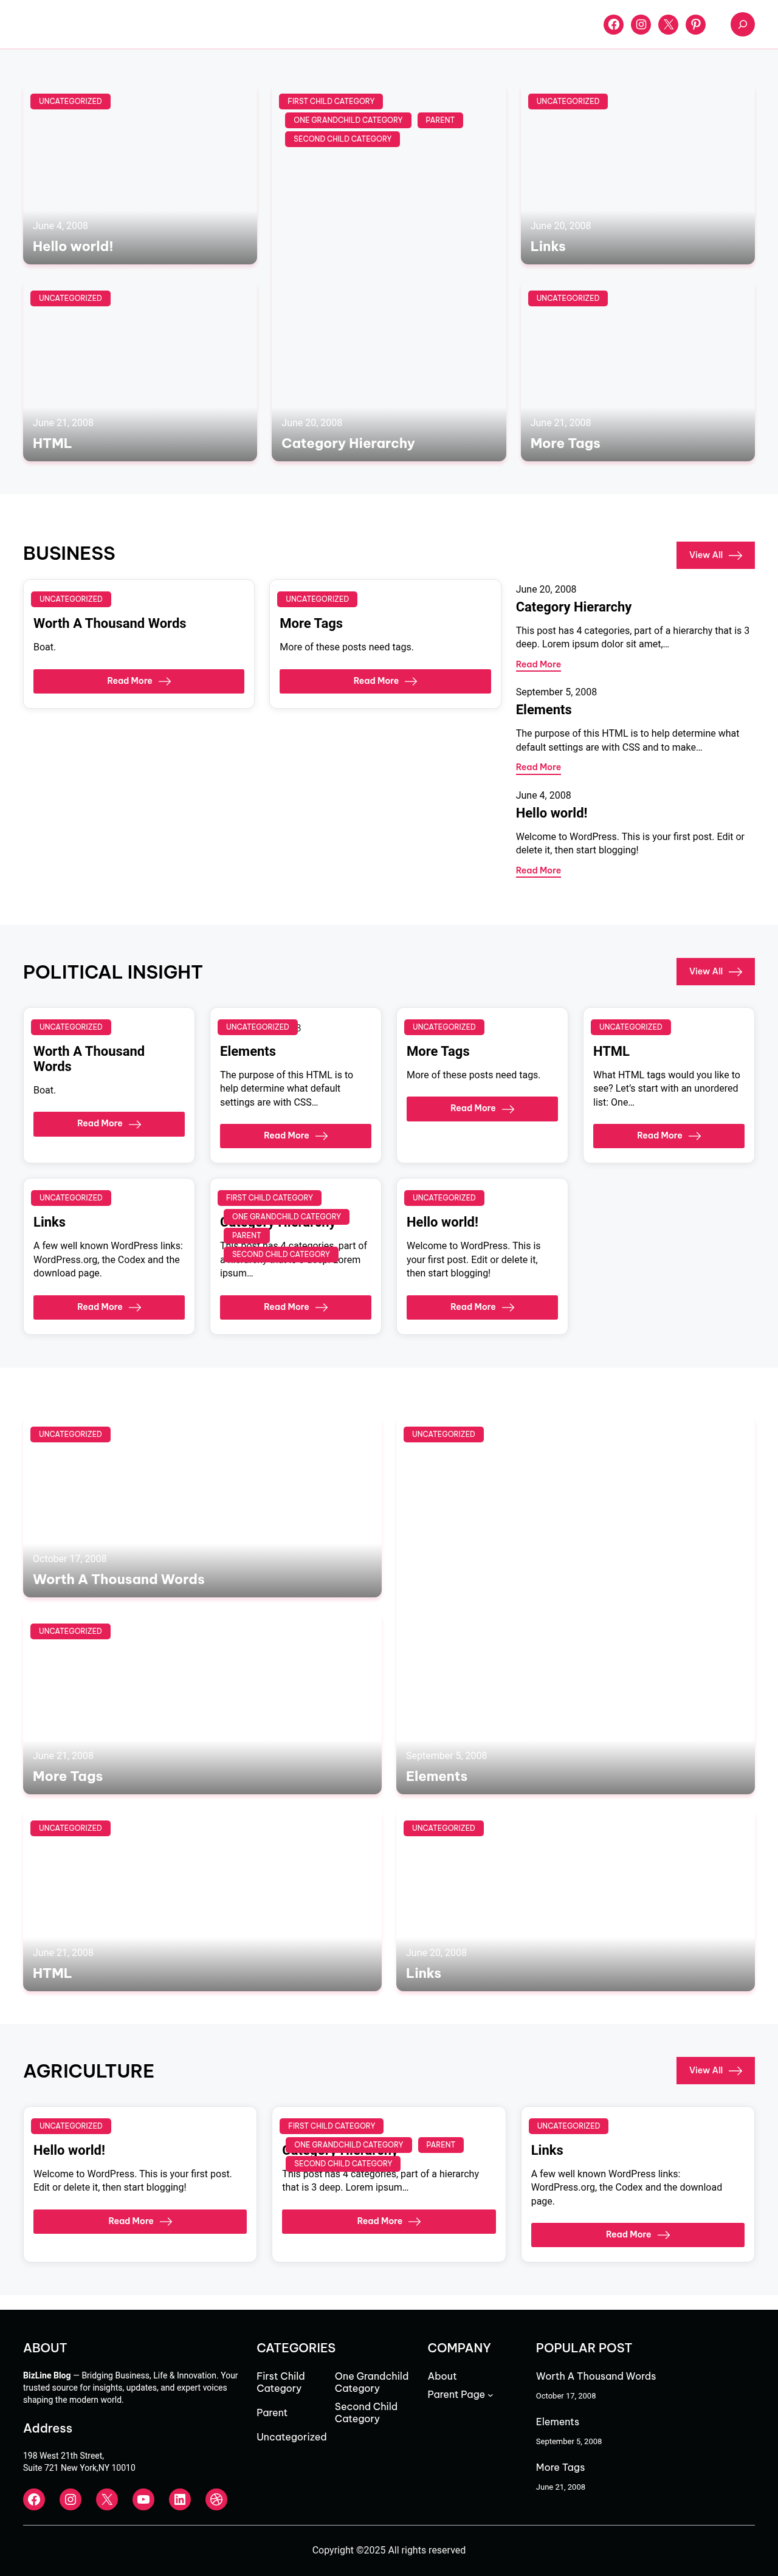The image size is (778, 2576).
Task: Open the Instagram icon in header
Action: click(x=641, y=24)
